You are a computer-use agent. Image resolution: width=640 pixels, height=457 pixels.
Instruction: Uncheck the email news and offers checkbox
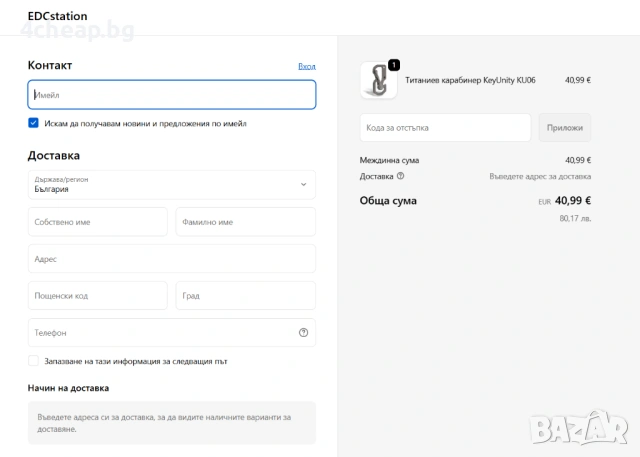click(34, 124)
